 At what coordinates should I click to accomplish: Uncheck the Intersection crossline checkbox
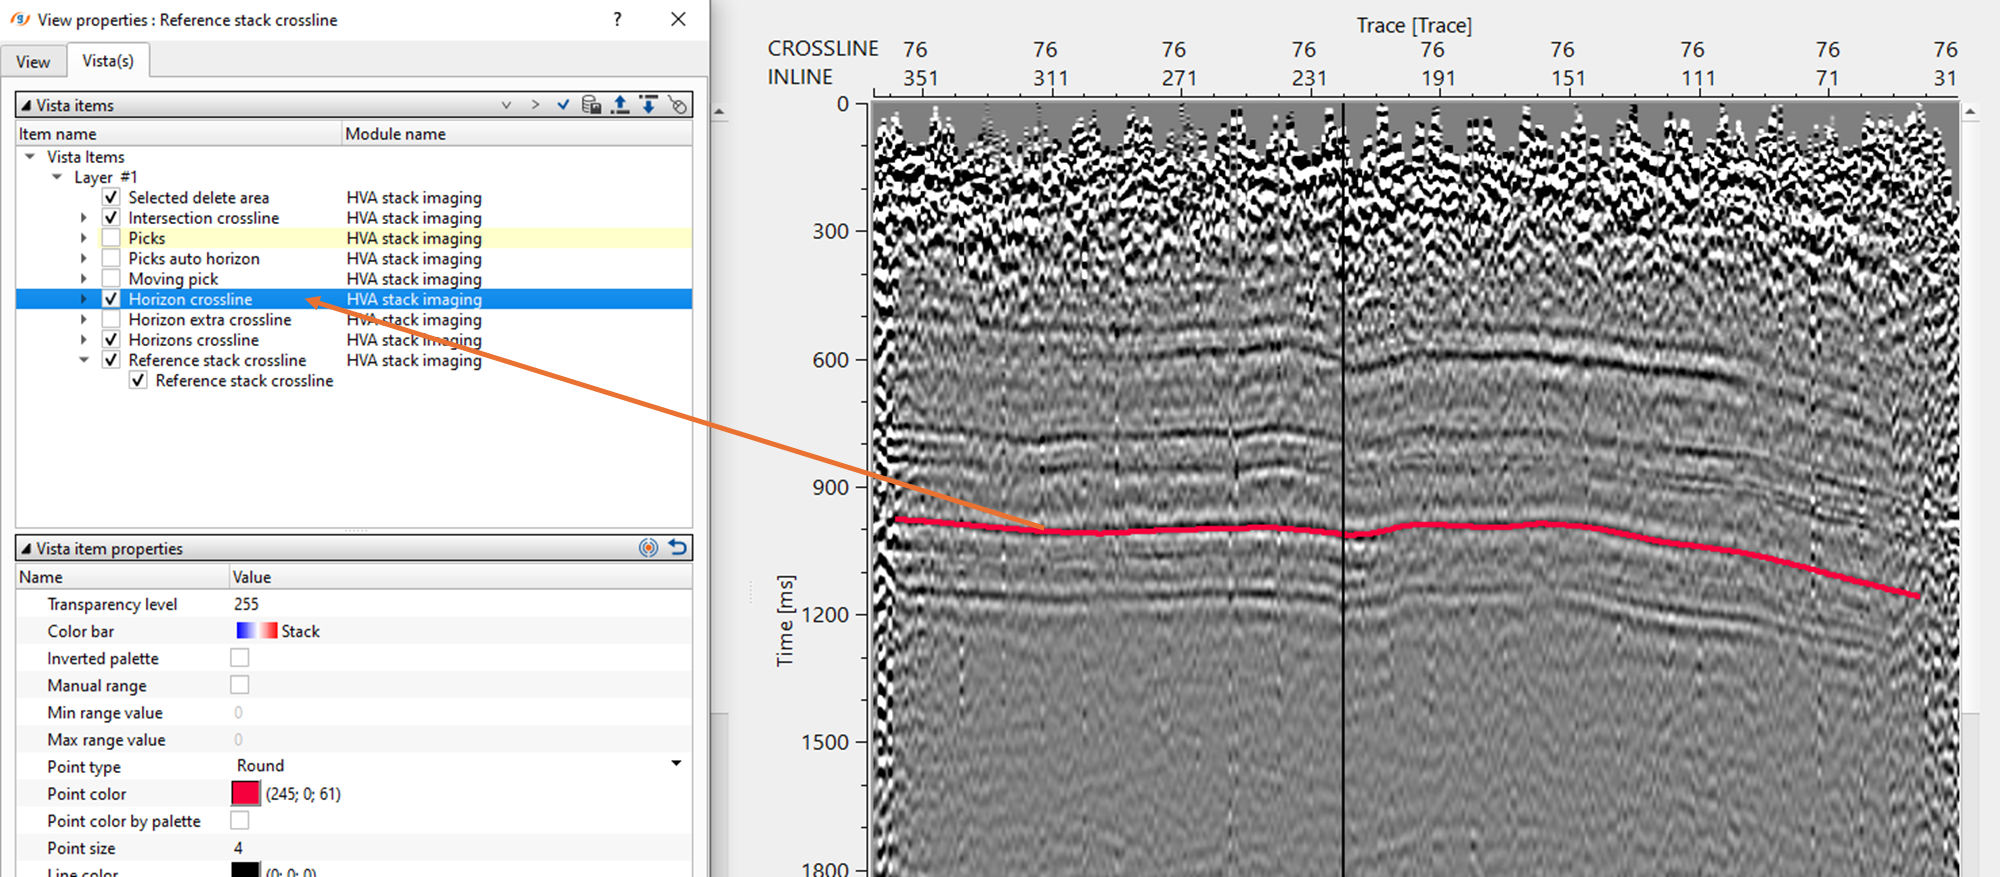tap(111, 218)
